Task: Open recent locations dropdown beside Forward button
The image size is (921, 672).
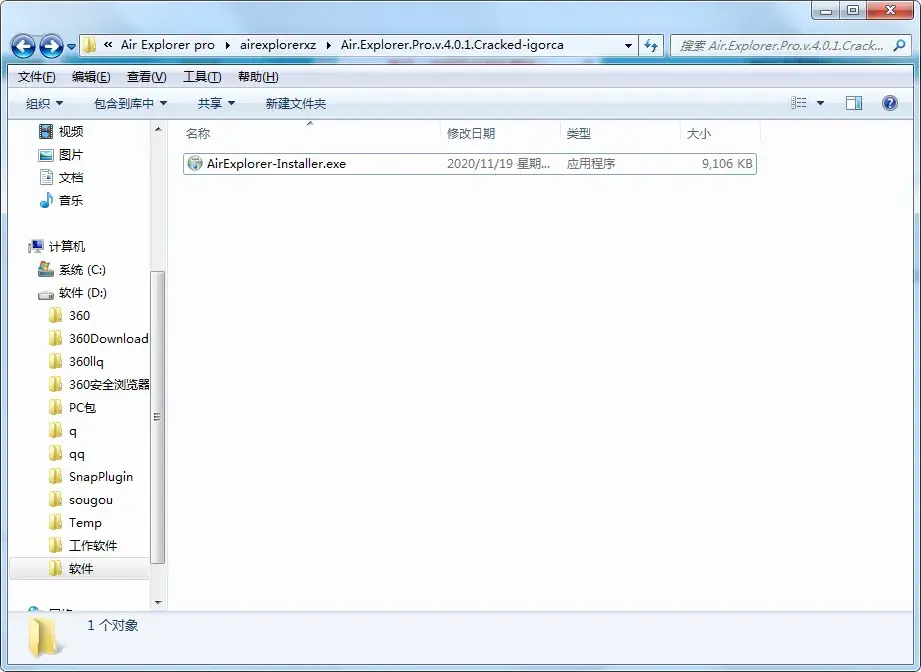Action: click(71, 46)
